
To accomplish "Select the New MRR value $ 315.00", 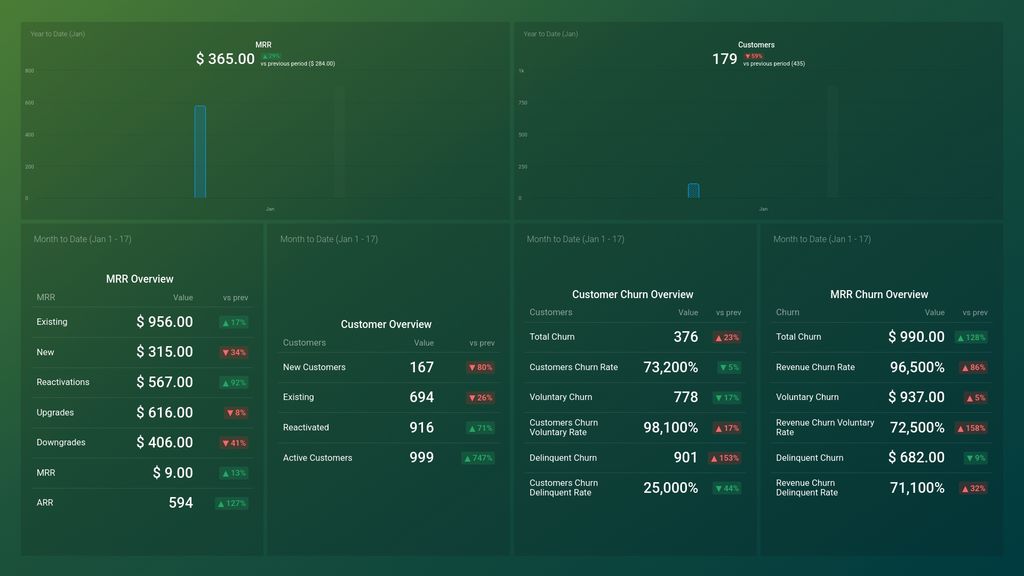I will coord(165,352).
